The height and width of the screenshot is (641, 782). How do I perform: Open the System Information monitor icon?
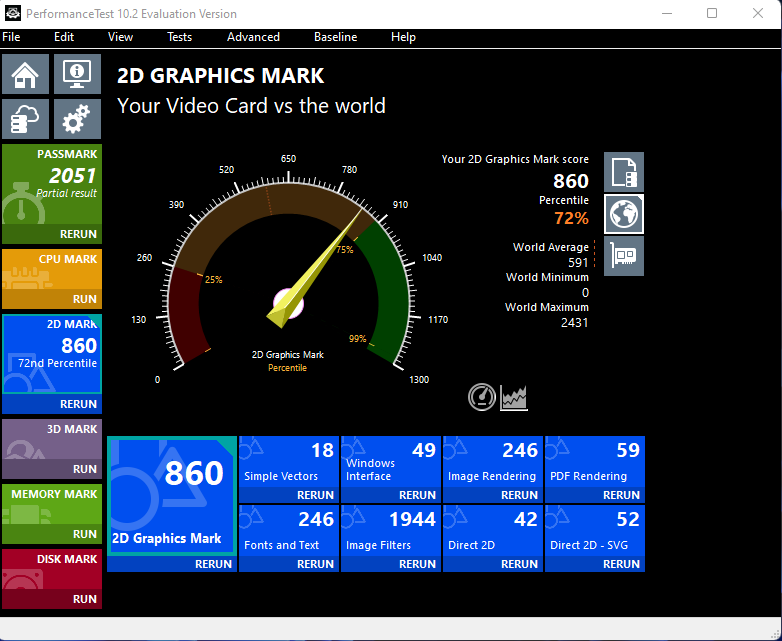(x=77, y=74)
